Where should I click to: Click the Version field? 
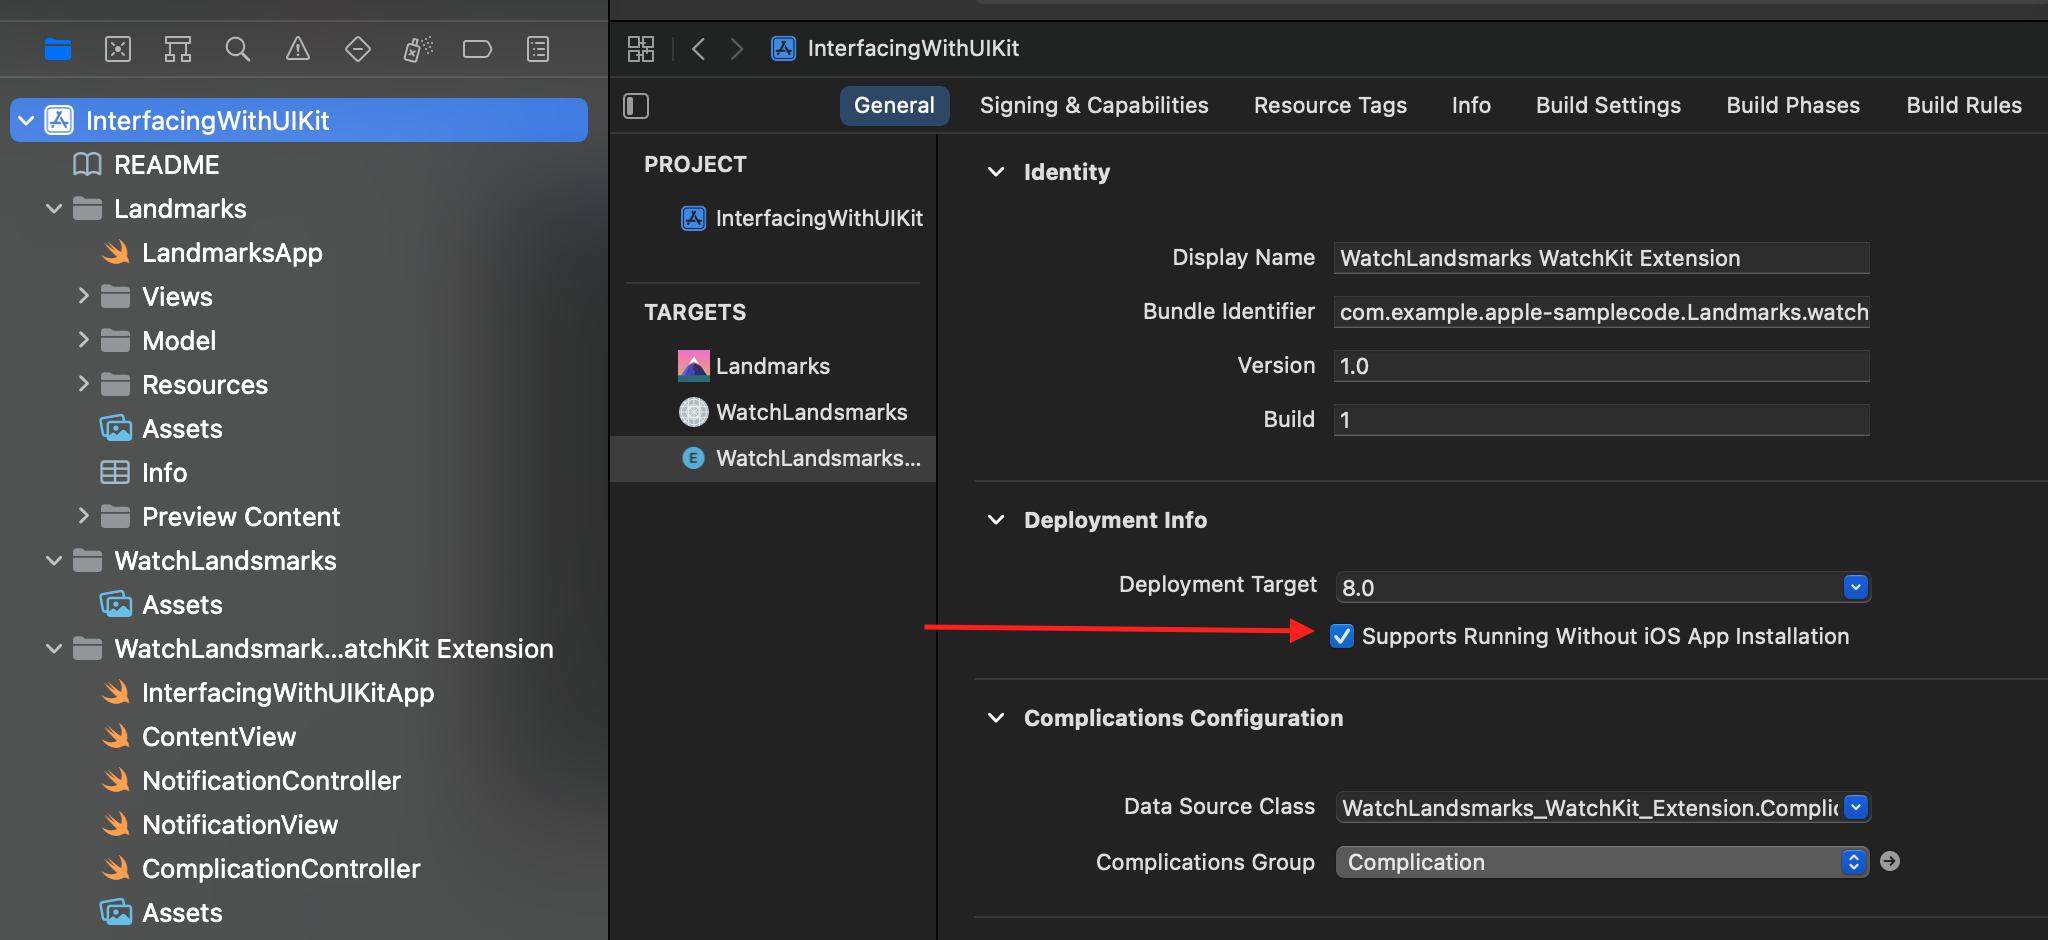(1601, 366)
